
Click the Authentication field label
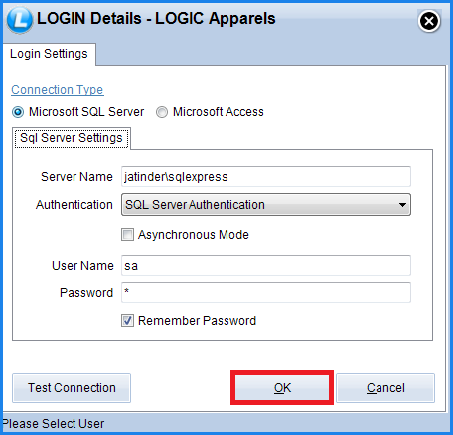74,205
